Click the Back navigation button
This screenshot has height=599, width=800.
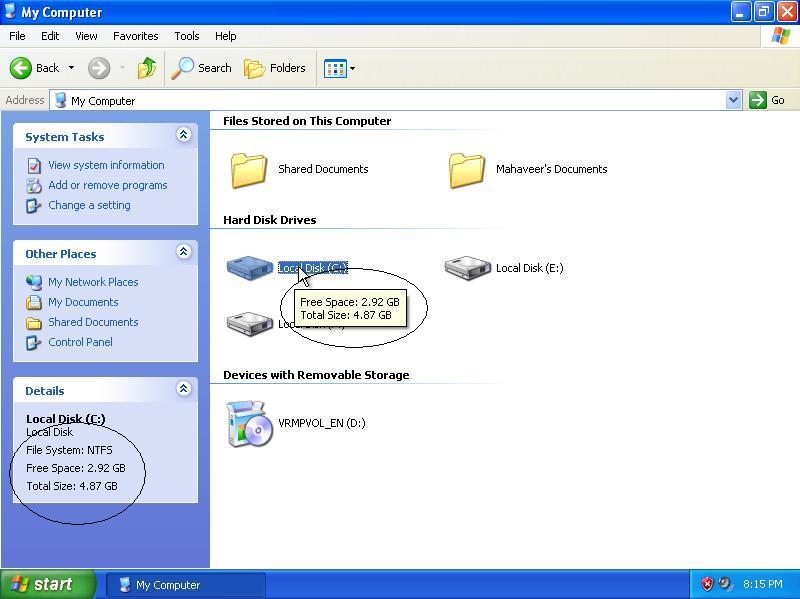coord(33,68)
